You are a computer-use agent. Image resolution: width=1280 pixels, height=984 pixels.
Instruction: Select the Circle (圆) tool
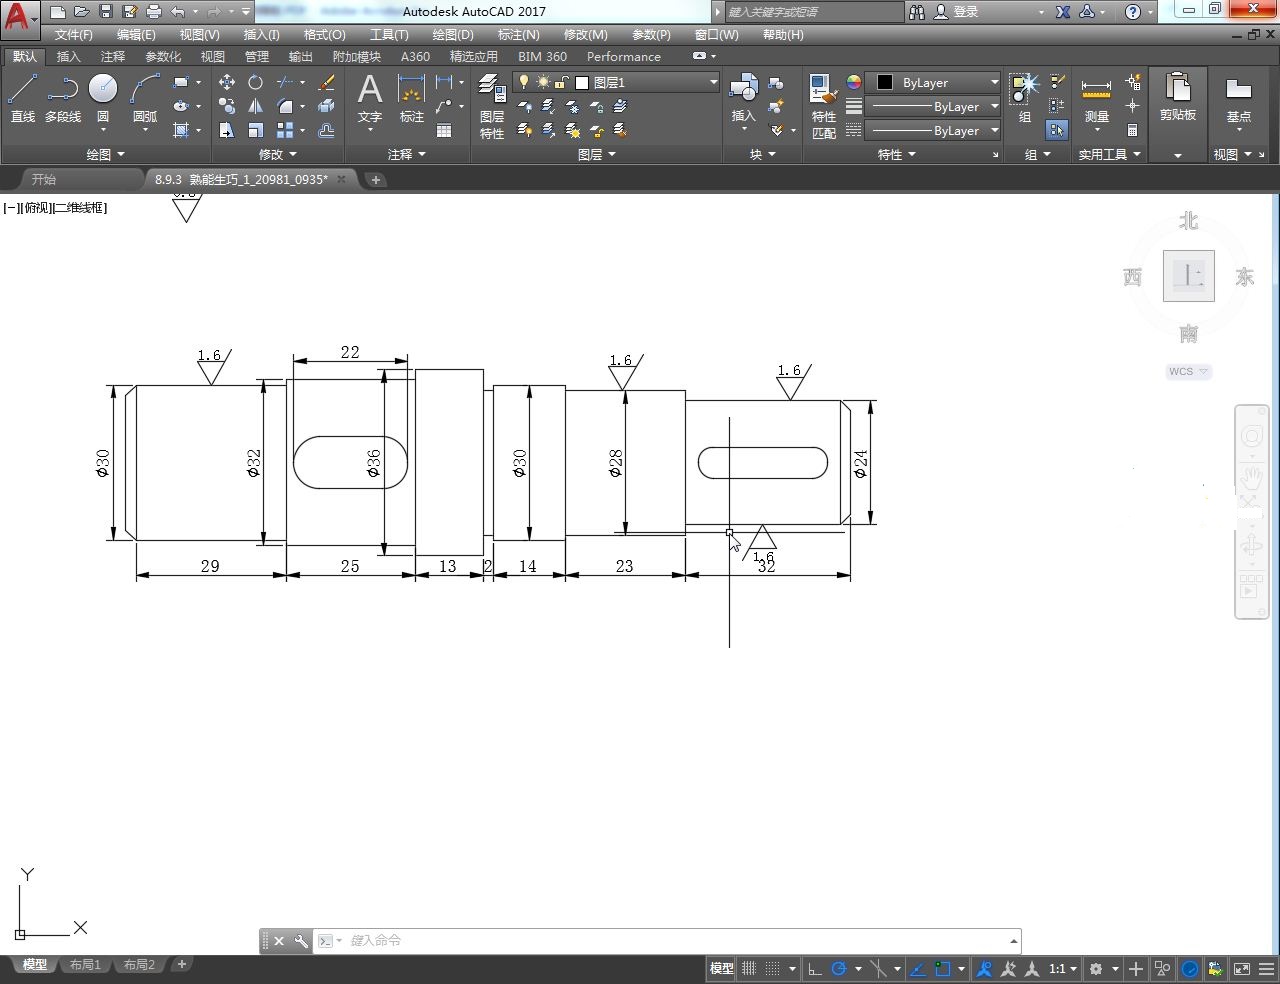coord(103,90)
